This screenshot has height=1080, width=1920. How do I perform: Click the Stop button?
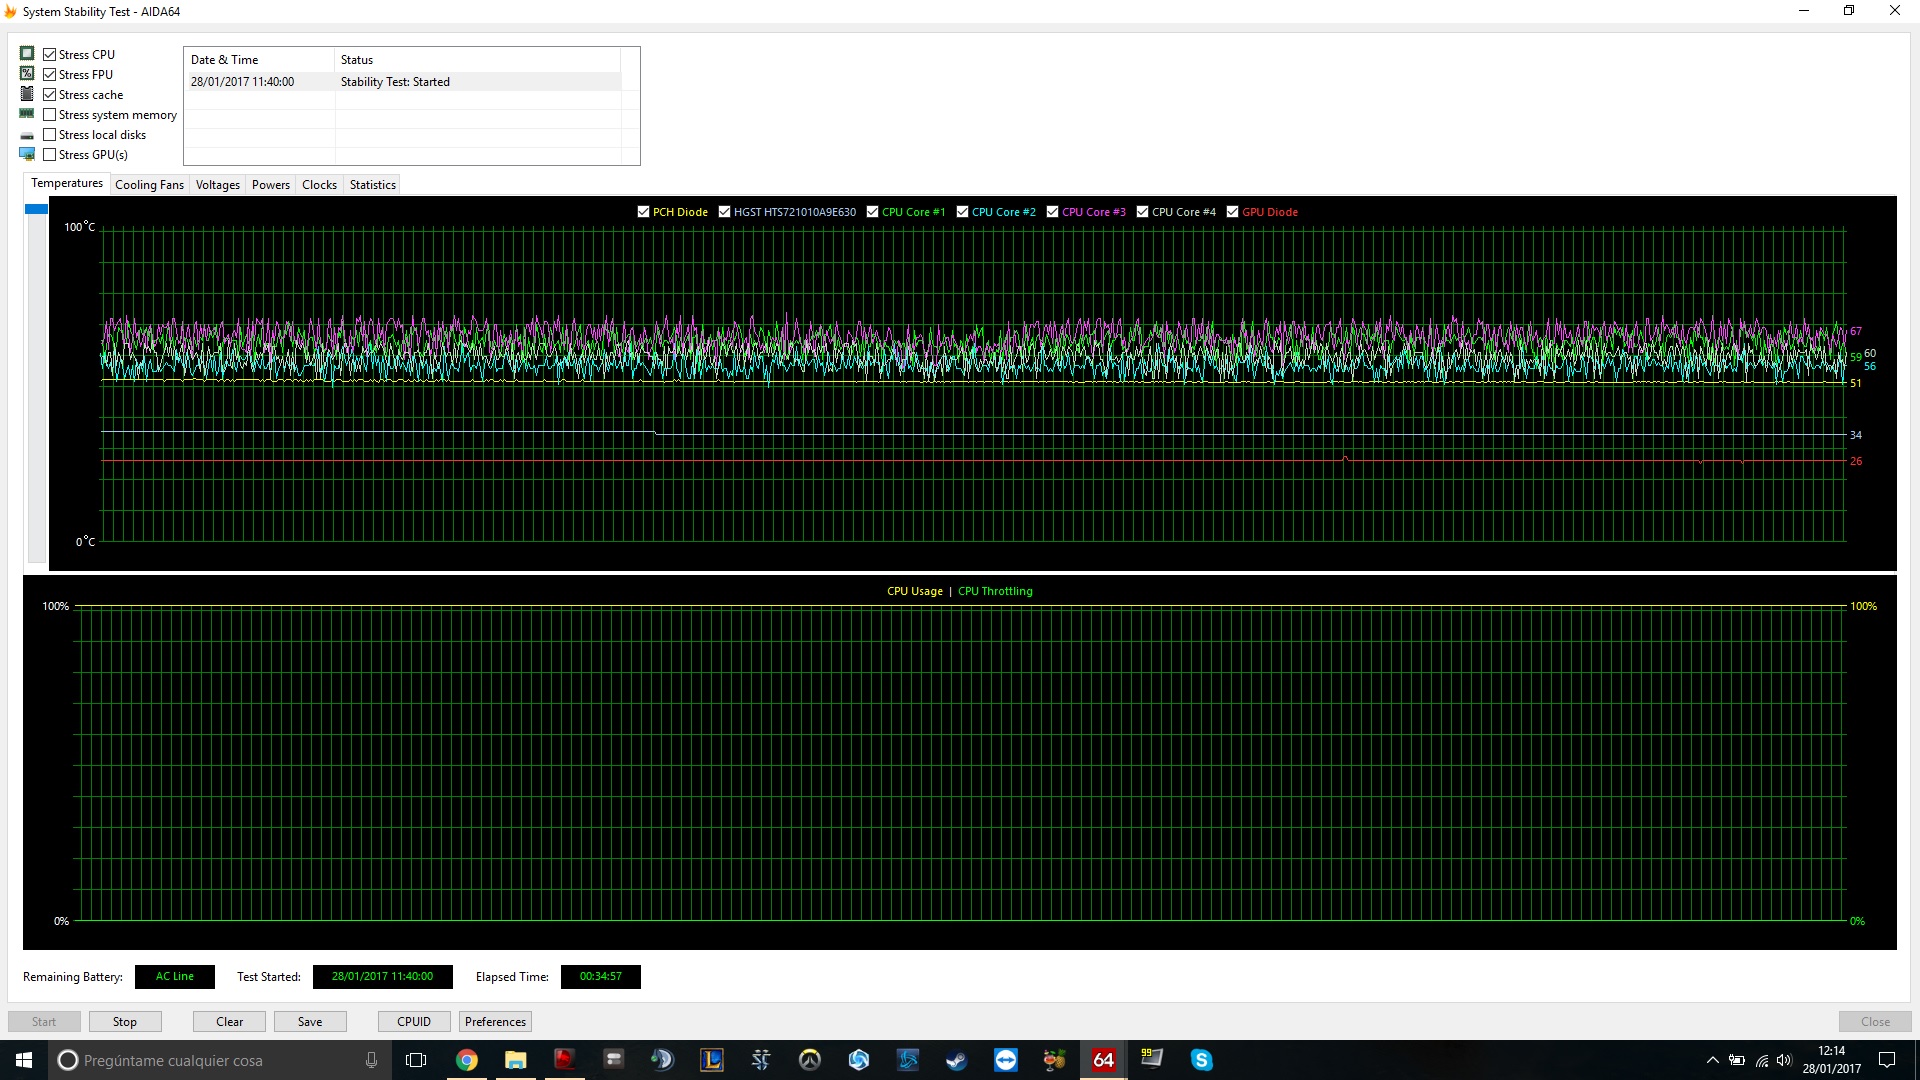coord(125,1021)
